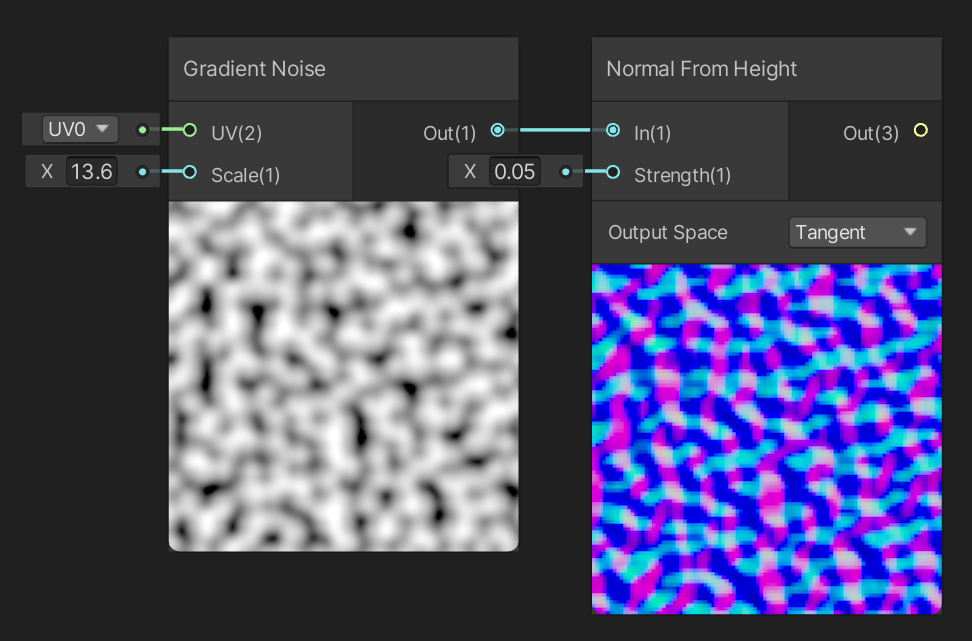Screen dimensions: 972x641
Task: Select the Out(3) output port of Normal From Height
Action: 922,130
